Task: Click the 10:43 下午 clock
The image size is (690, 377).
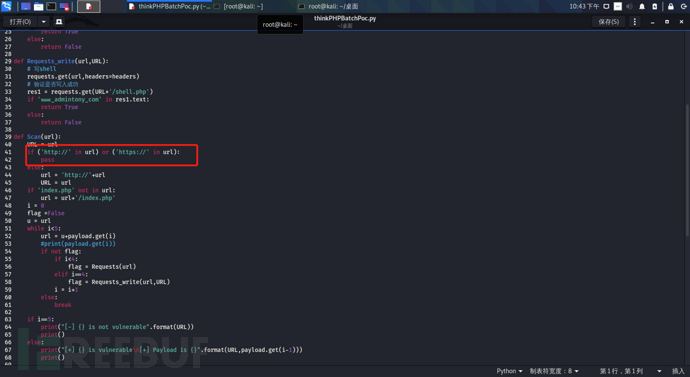Action: tap(584, 7)
